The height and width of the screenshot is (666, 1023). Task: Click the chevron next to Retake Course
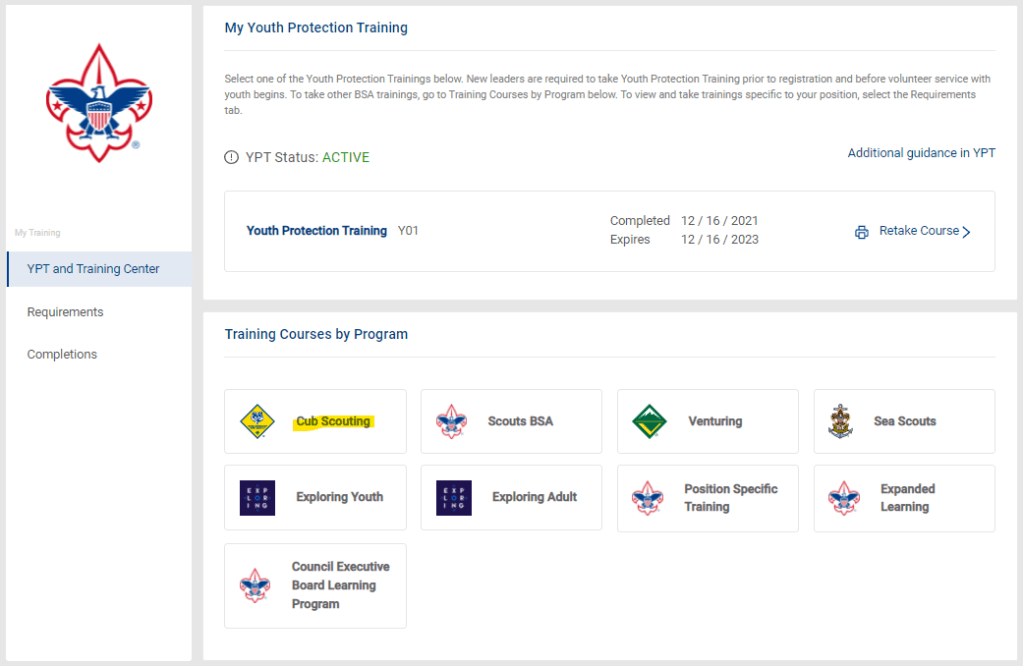pyautogui.click(x=967, y=232)
